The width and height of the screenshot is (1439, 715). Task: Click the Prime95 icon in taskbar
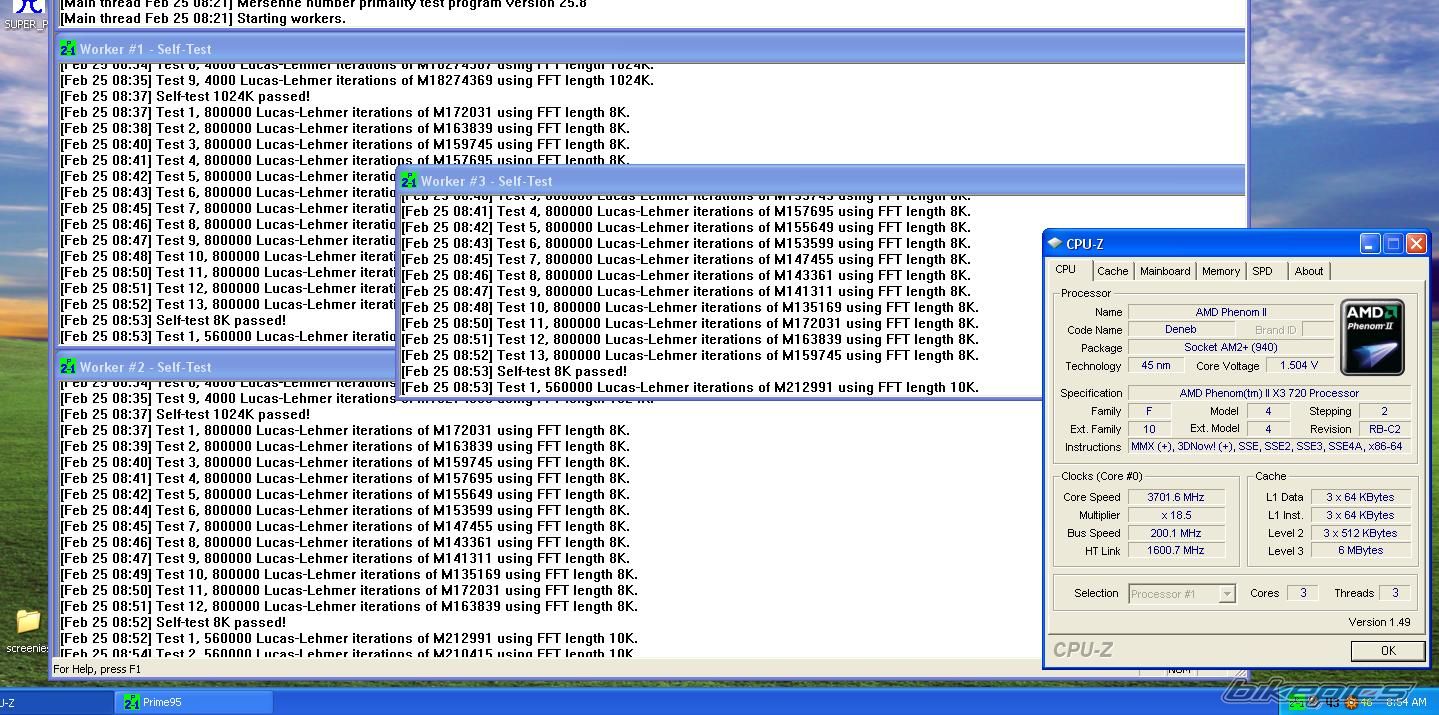tap(132, 702)
